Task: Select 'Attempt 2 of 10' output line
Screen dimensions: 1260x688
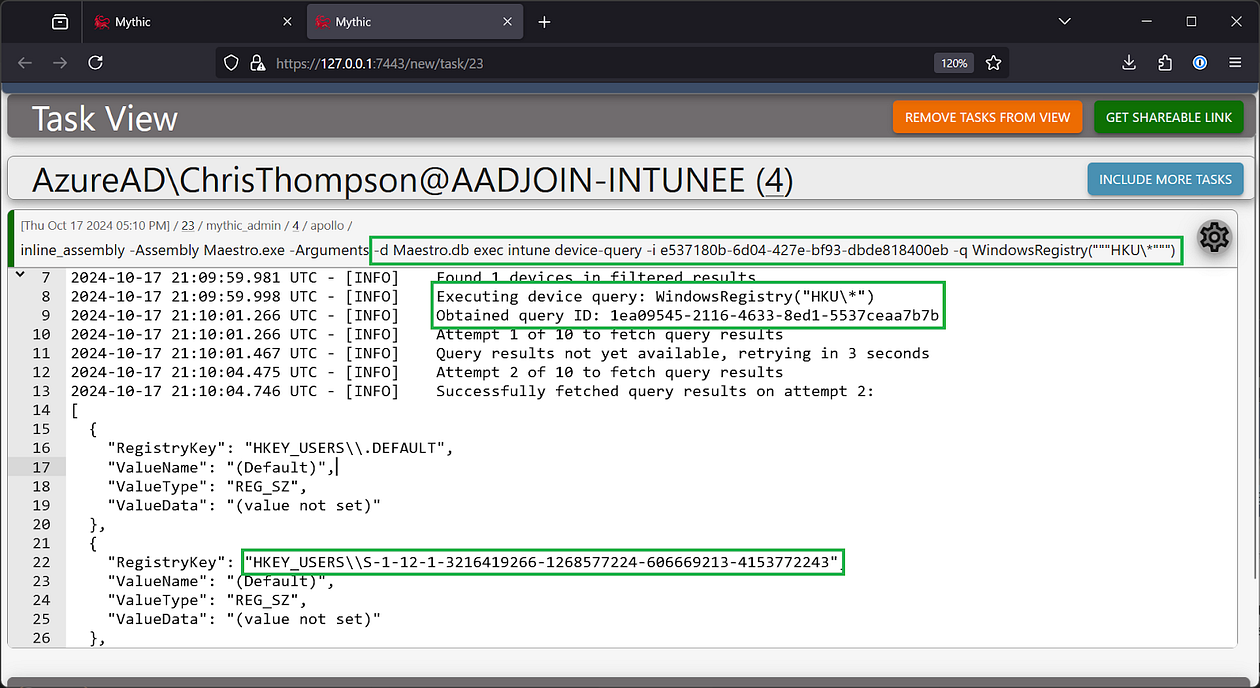Action: (610, 372)
